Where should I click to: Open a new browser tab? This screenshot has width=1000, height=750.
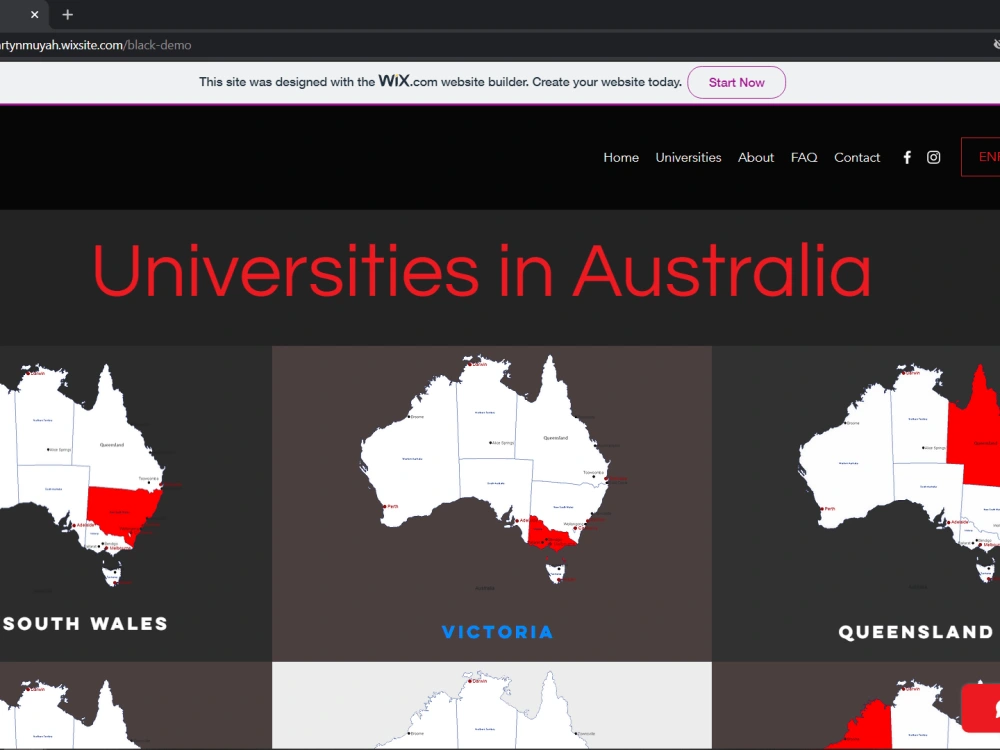coord(68,15)
